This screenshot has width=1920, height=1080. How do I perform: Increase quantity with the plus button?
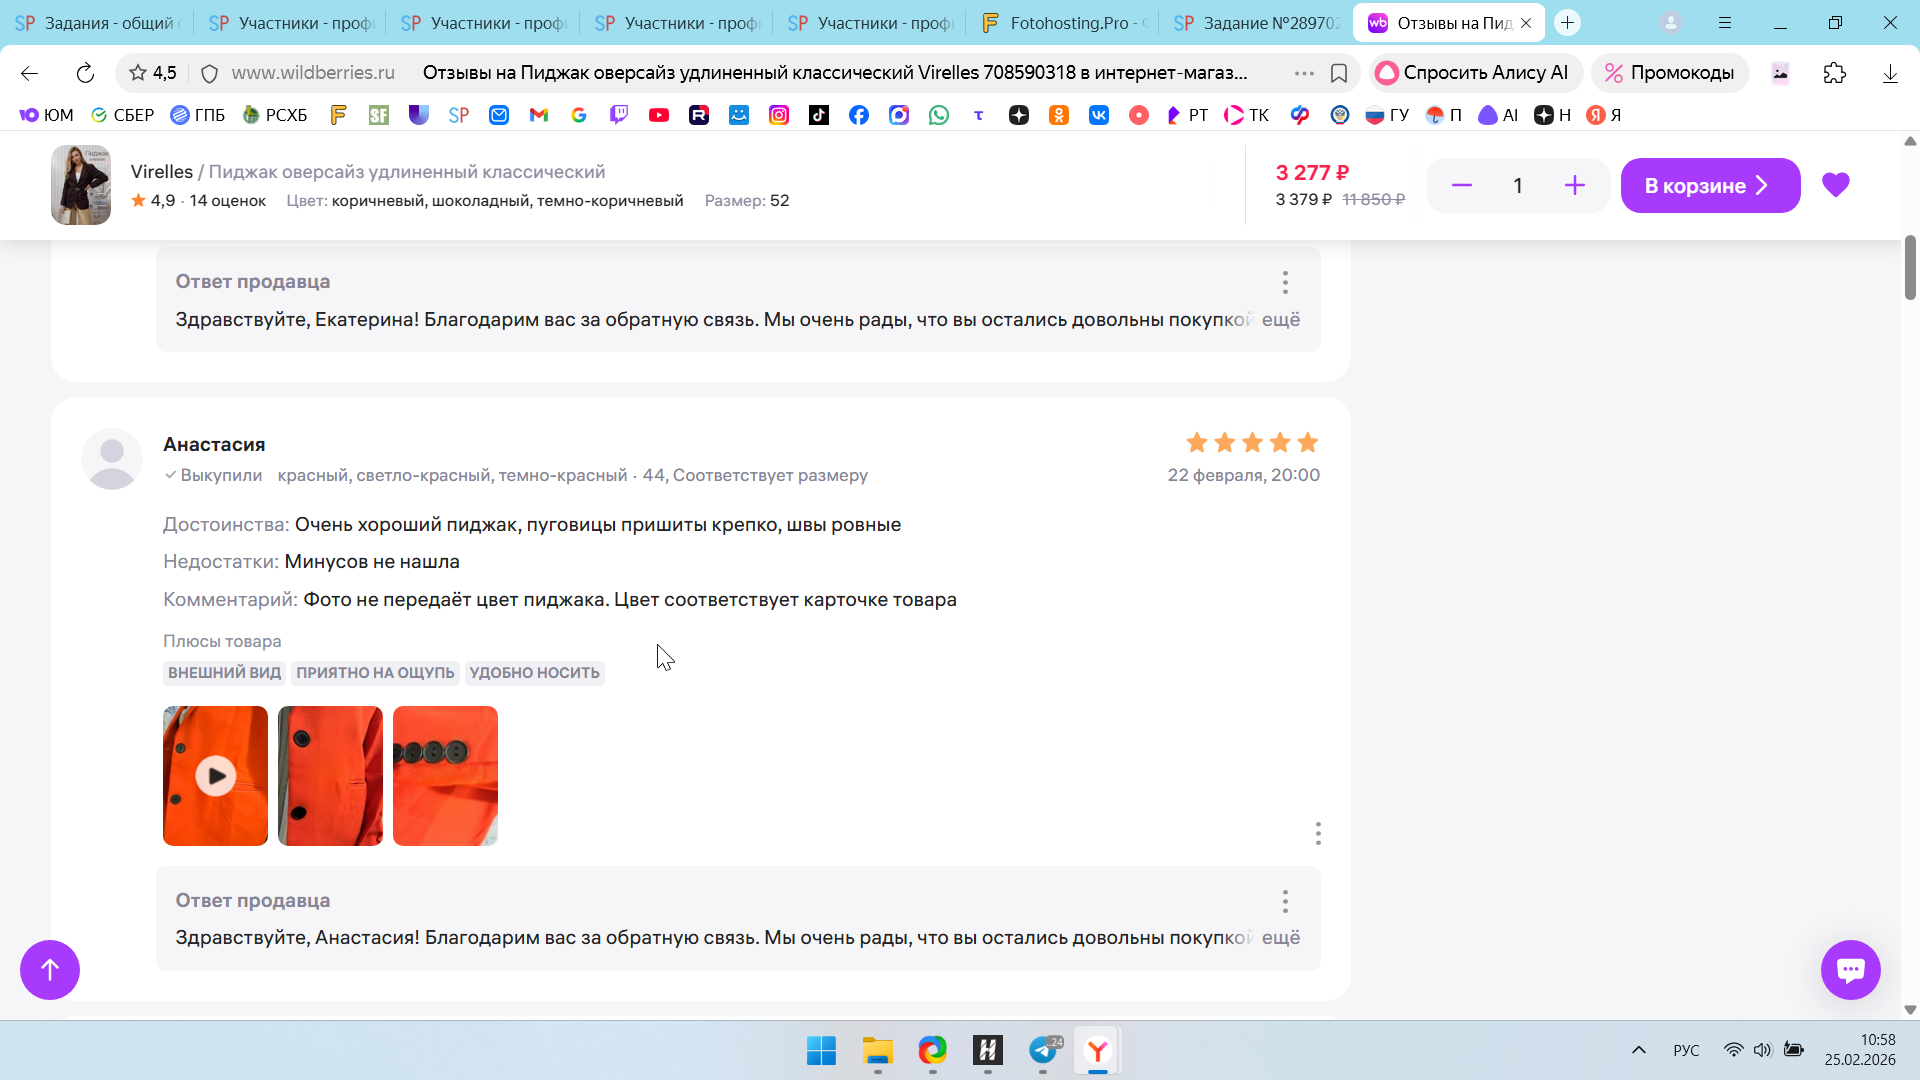tap(1574, 185)
